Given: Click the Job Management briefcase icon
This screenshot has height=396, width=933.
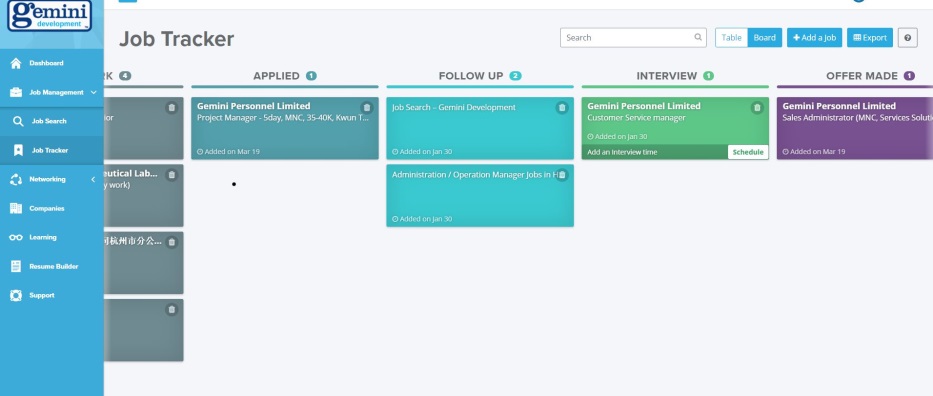Looking at the screenshot, I should point(16,92).
